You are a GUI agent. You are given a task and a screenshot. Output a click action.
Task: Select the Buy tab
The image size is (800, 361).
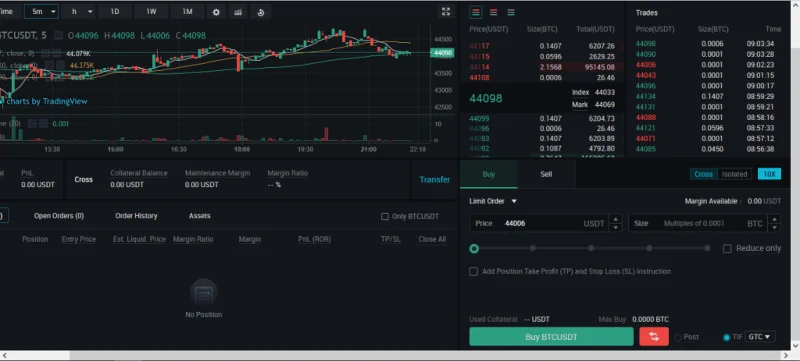point(489,174)
